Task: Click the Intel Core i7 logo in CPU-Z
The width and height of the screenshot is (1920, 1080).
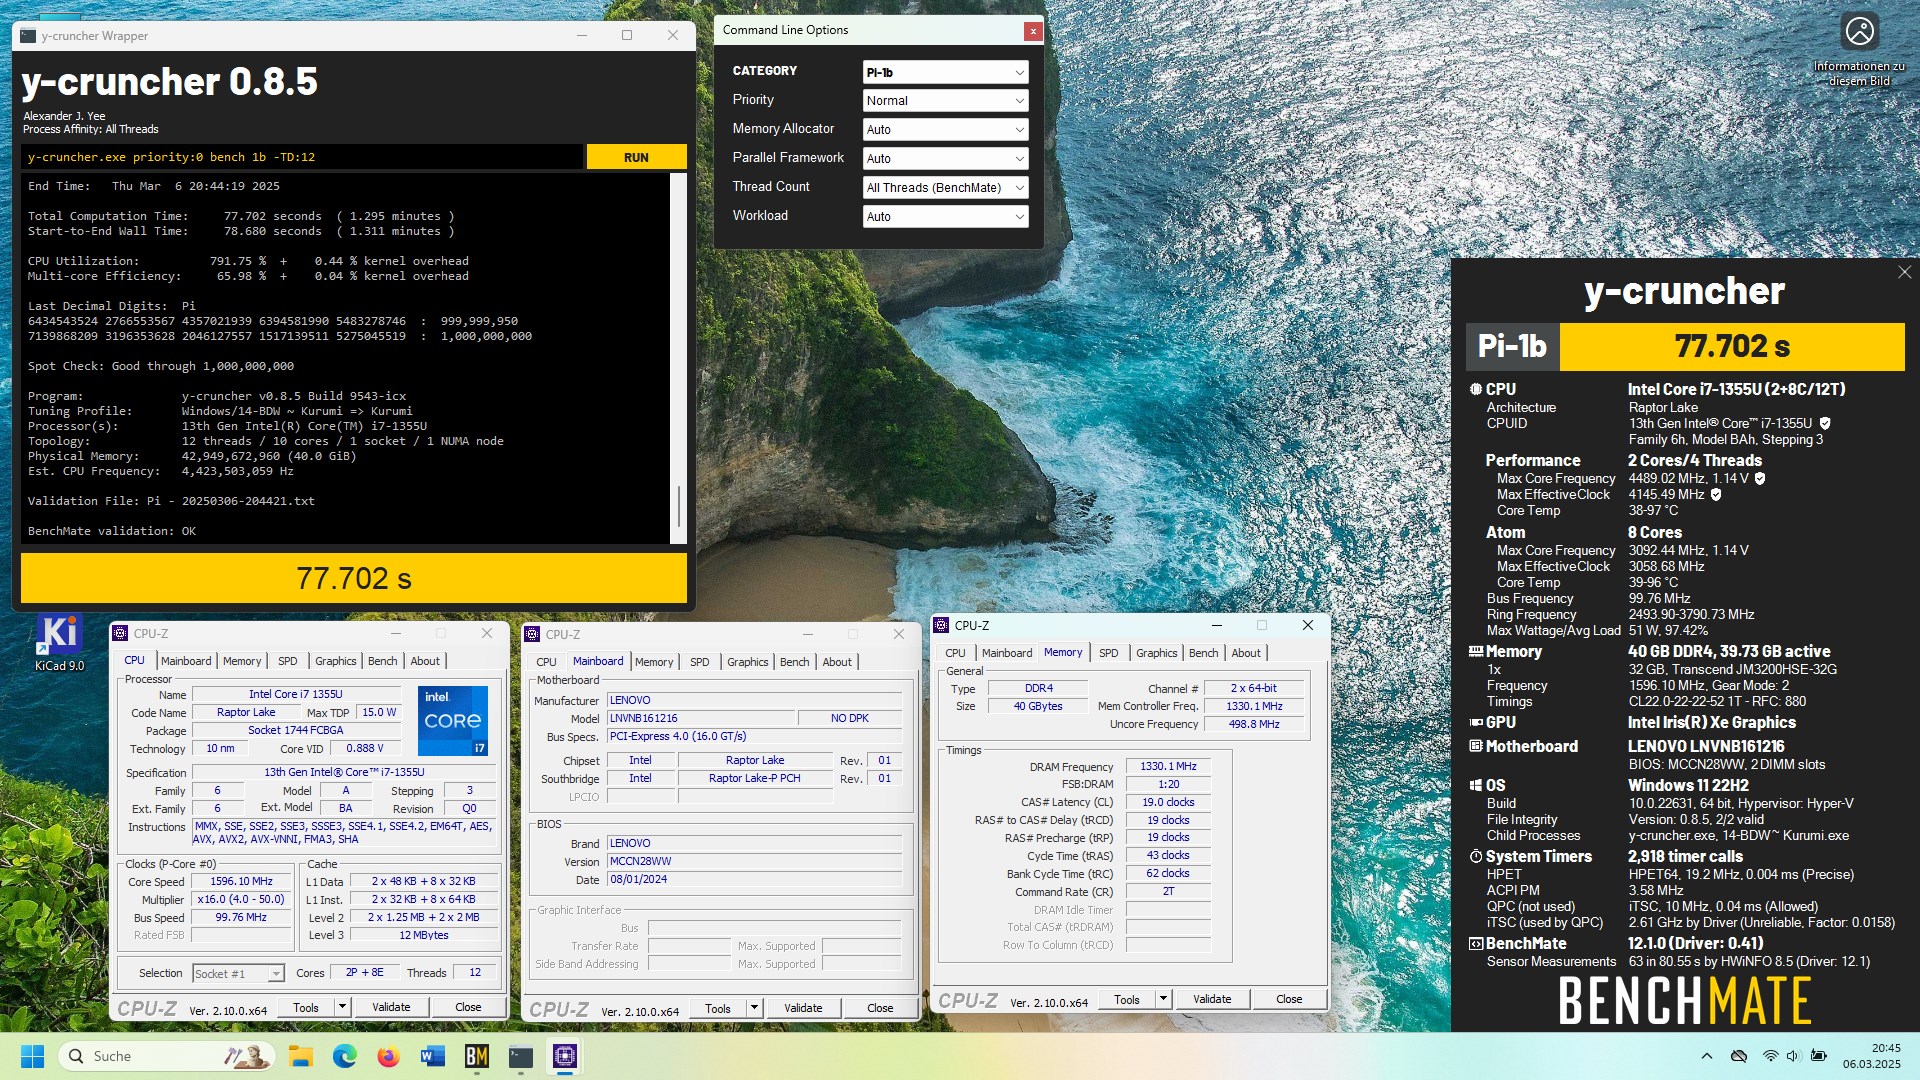Action: (452, 720)
